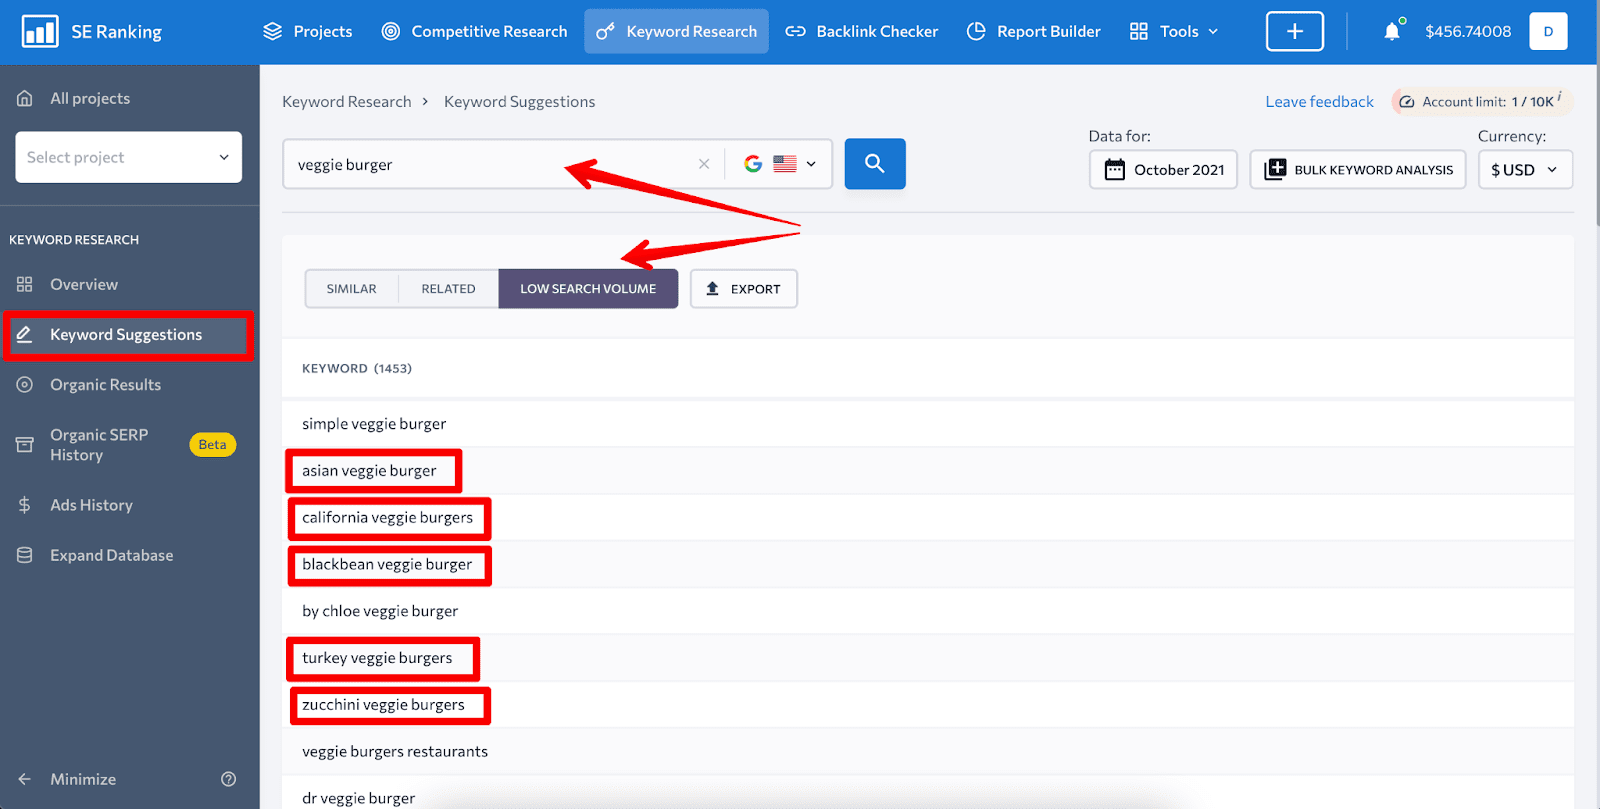The image size is (1600, 809).
Task: Open the $ USD currency dropdown
Action: pos(1525,170)
